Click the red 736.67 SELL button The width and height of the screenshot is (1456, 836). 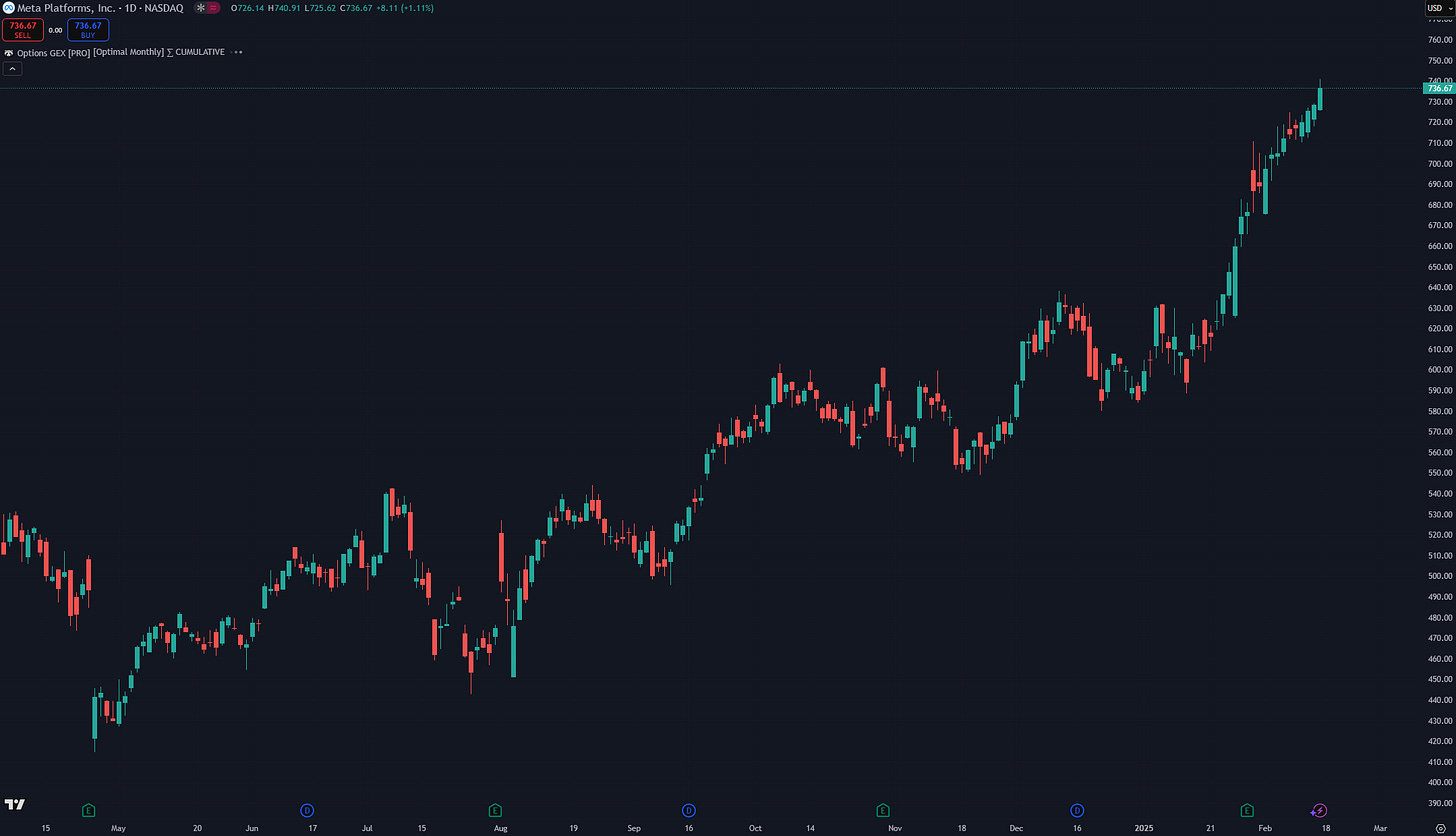(22, 30)
